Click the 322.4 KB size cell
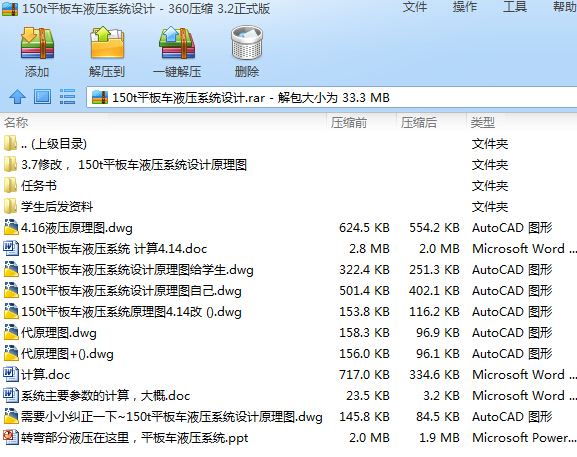Screen dimensions: 577x457 (x=364, y=270)
